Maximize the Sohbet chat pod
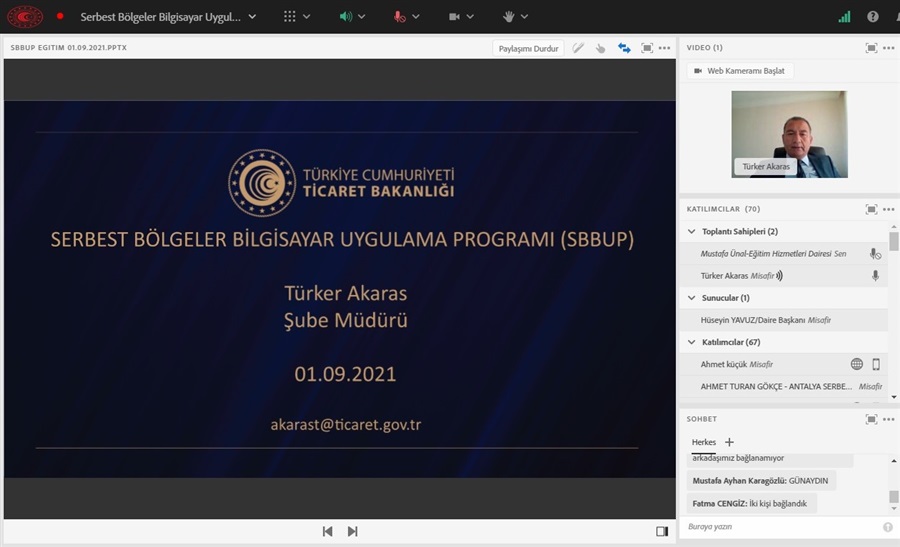 (x=871, y=419)
